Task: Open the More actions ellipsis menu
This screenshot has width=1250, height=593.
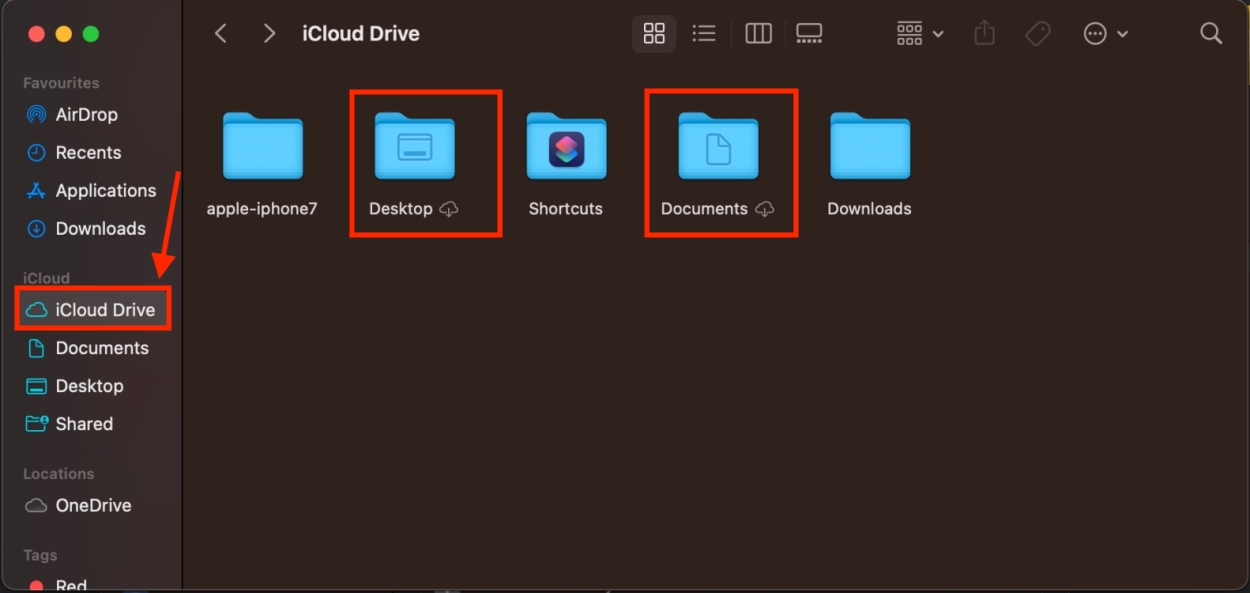Action: (x=1105, y=34)
